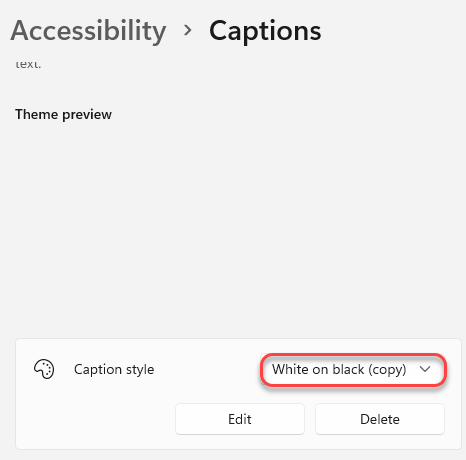Click the palette icon beside Caption style
Image resolution: width=466 pixels, height=460 pixels.
(x=44, y=369)
